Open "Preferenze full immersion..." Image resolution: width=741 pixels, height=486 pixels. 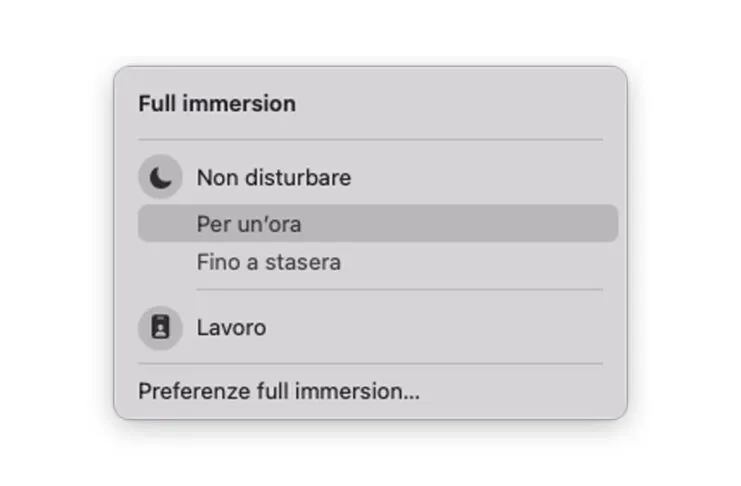click(279, 391)
